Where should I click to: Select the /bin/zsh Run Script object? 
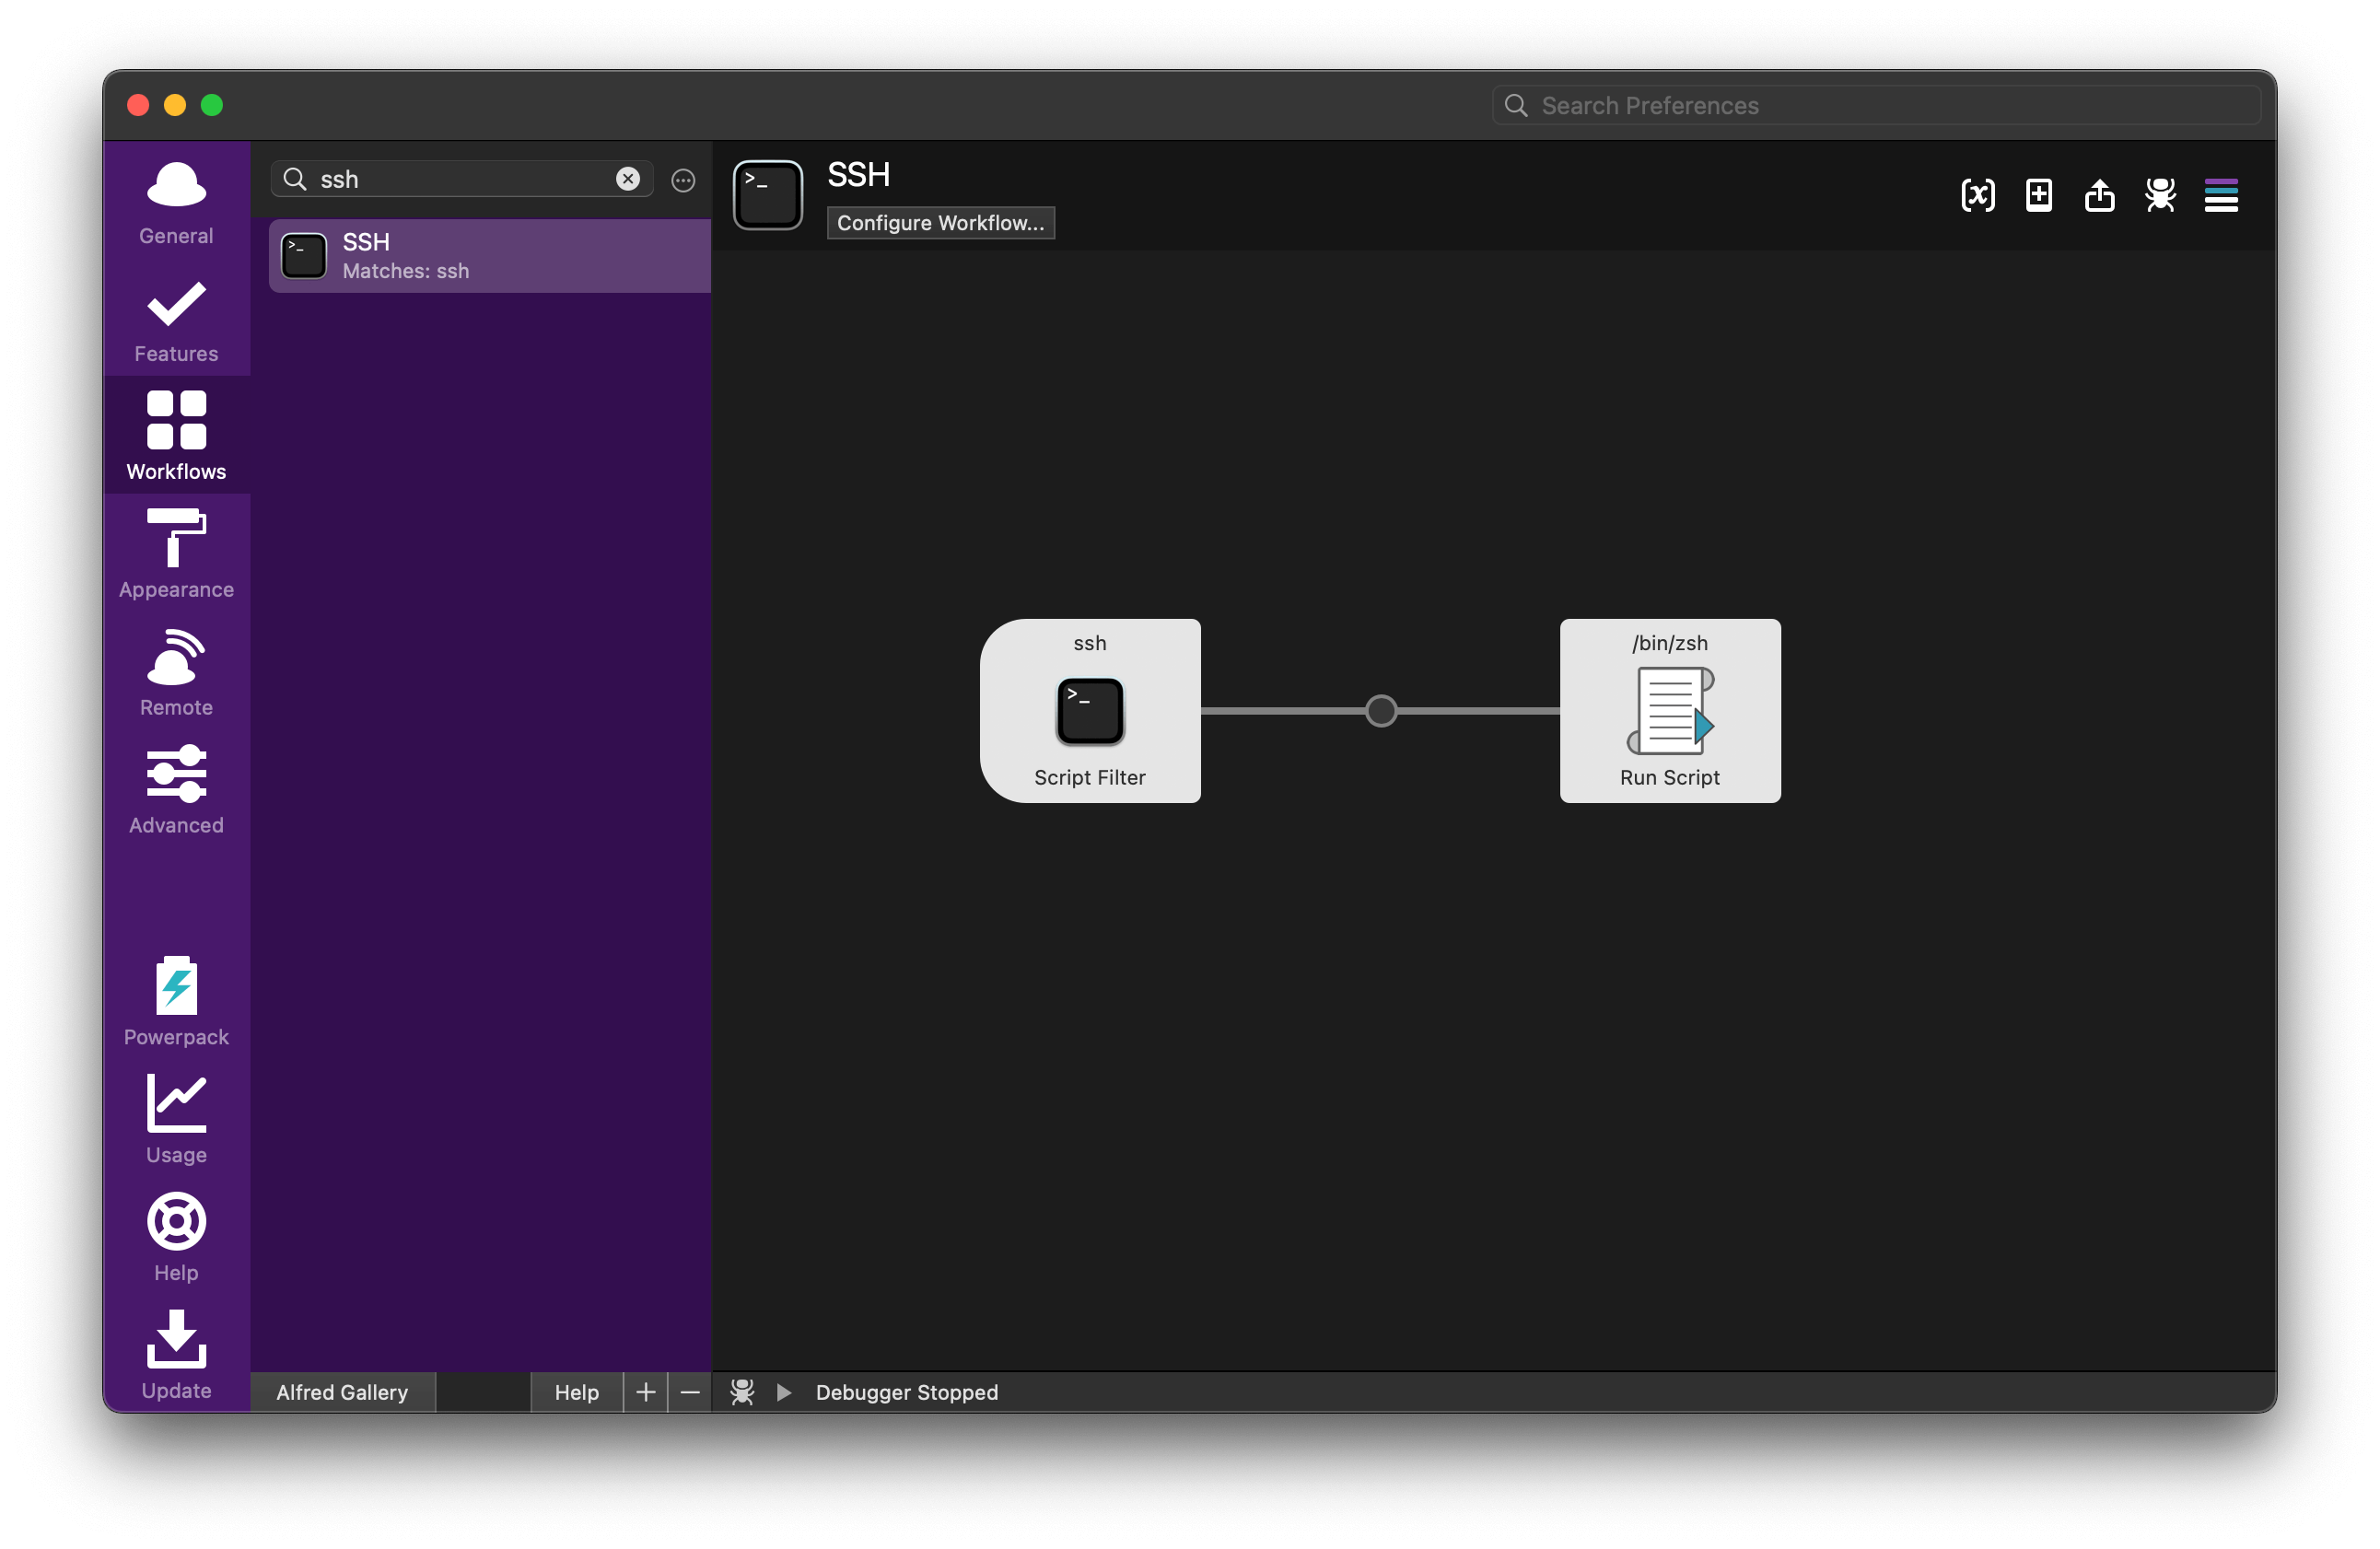[x=1670, y=711]
